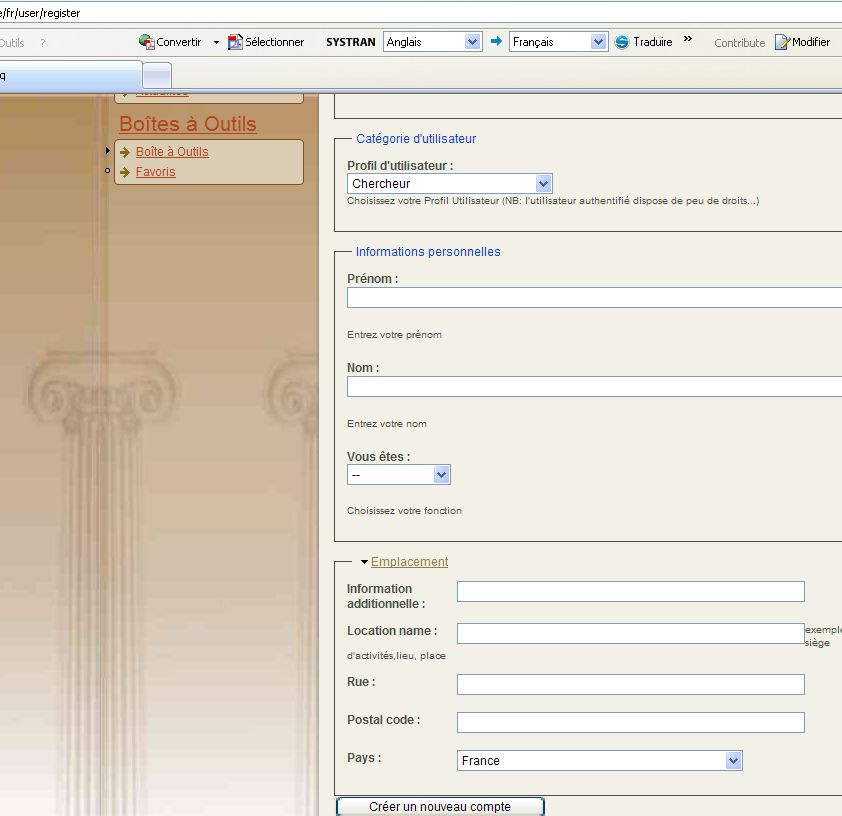Click the Contribute toolbar item

[739, 43]
